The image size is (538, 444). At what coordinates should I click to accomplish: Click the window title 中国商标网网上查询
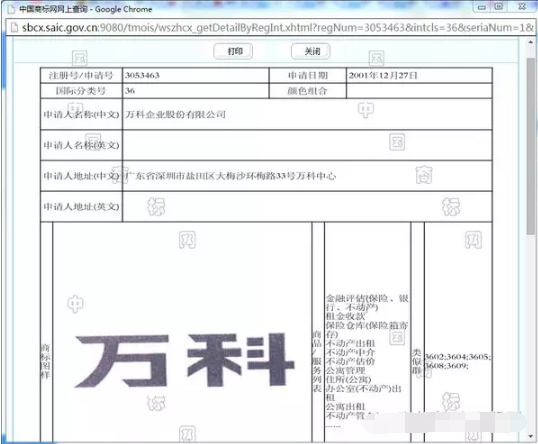pos(53,9)
